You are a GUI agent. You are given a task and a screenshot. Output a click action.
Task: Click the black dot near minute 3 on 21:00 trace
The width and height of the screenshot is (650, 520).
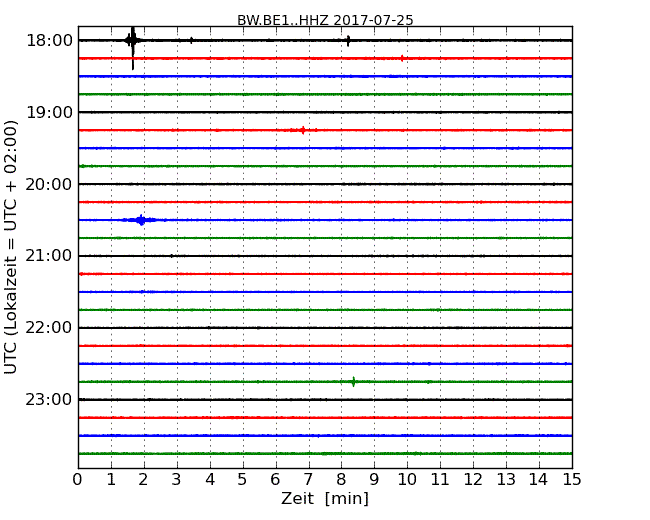tap(172, 256)
